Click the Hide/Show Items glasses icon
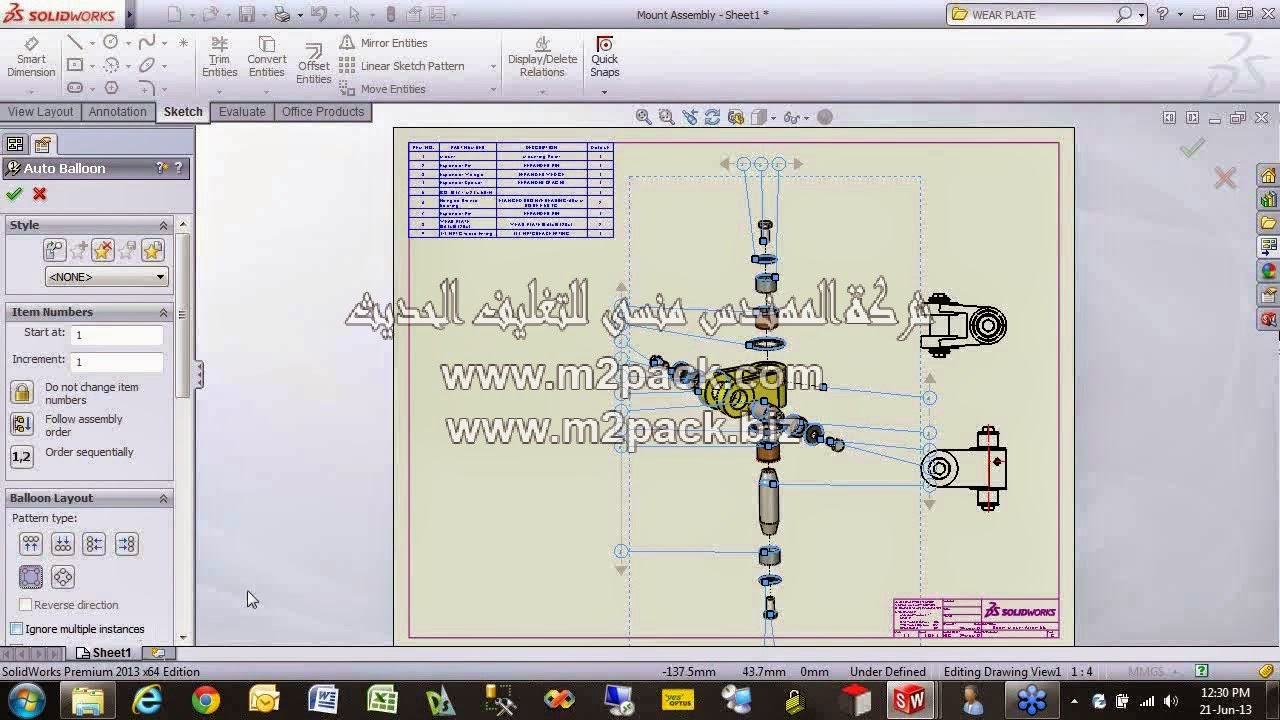Viewport: 1280px width, 720px height. click(x=792, y=117)
